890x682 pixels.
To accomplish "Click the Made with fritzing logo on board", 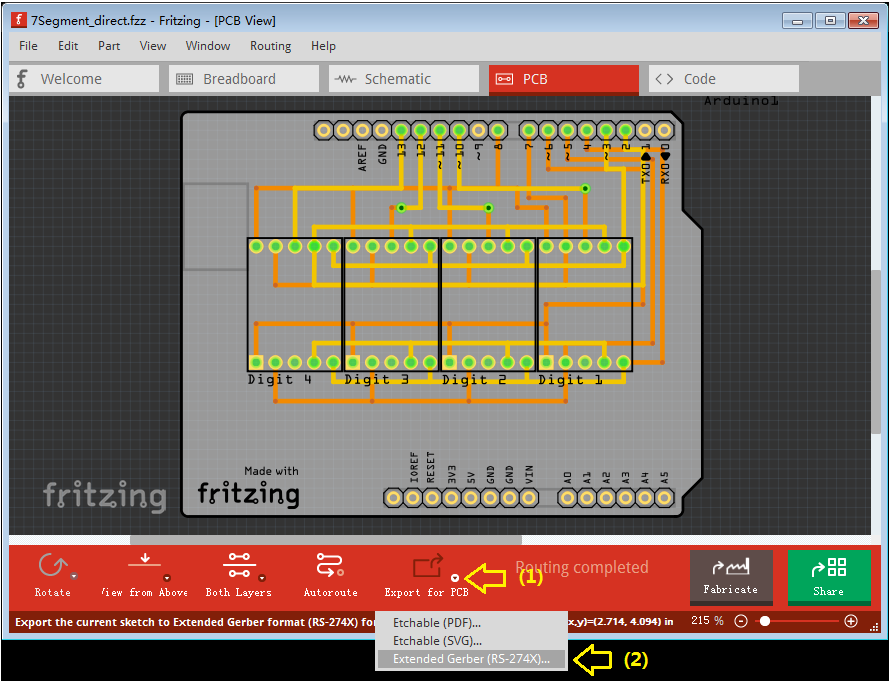I will coord(249,487).
